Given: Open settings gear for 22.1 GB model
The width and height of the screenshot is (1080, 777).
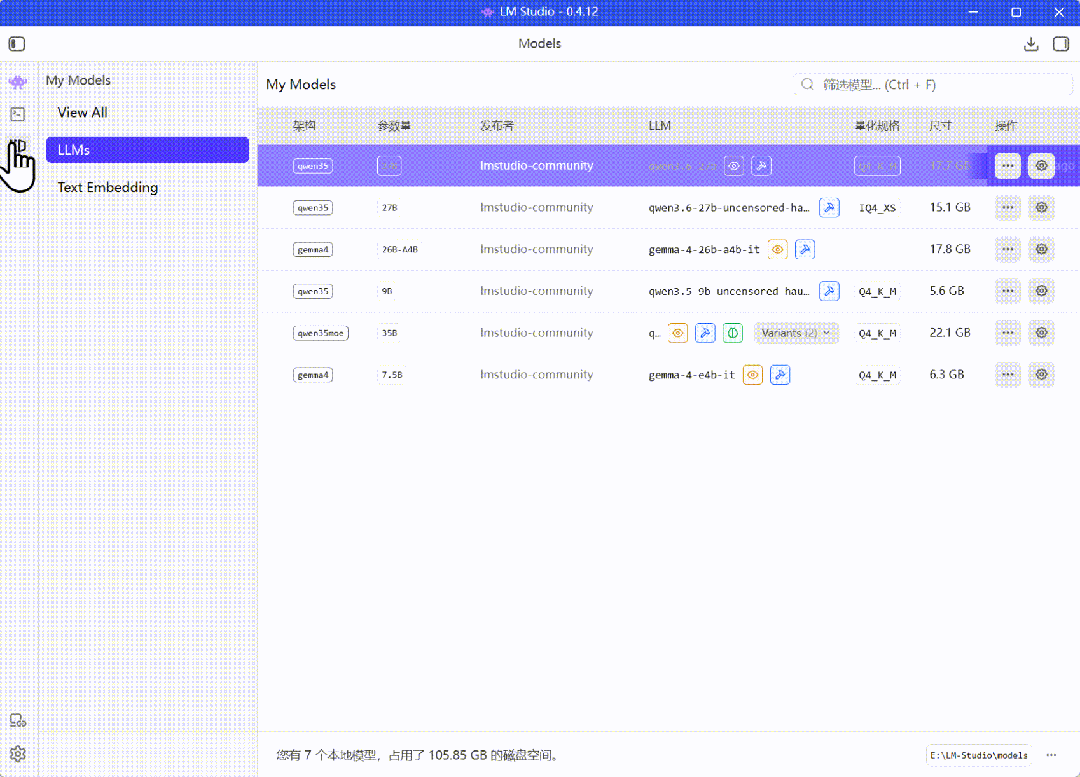Looking at the screenshot, I should coord(1041,333).
